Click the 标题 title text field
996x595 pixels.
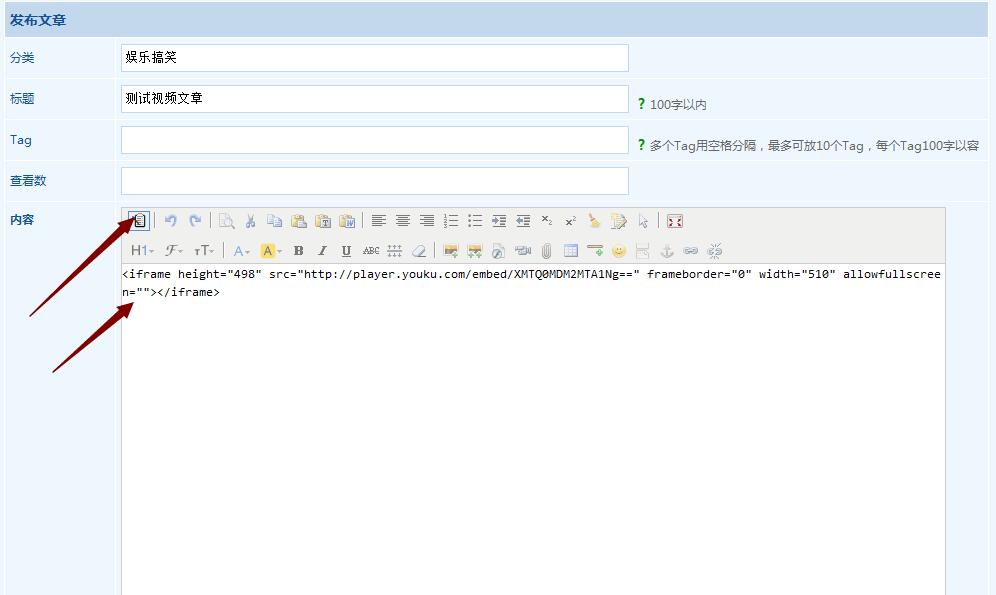point(374,99)
